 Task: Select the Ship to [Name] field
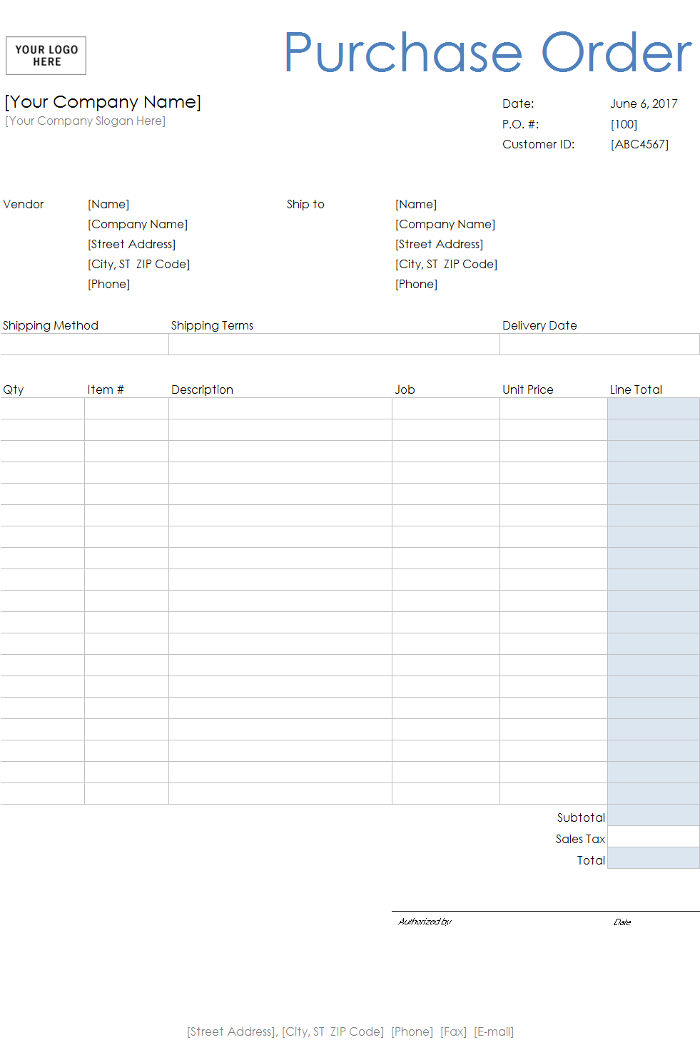(x=416, y=204)
